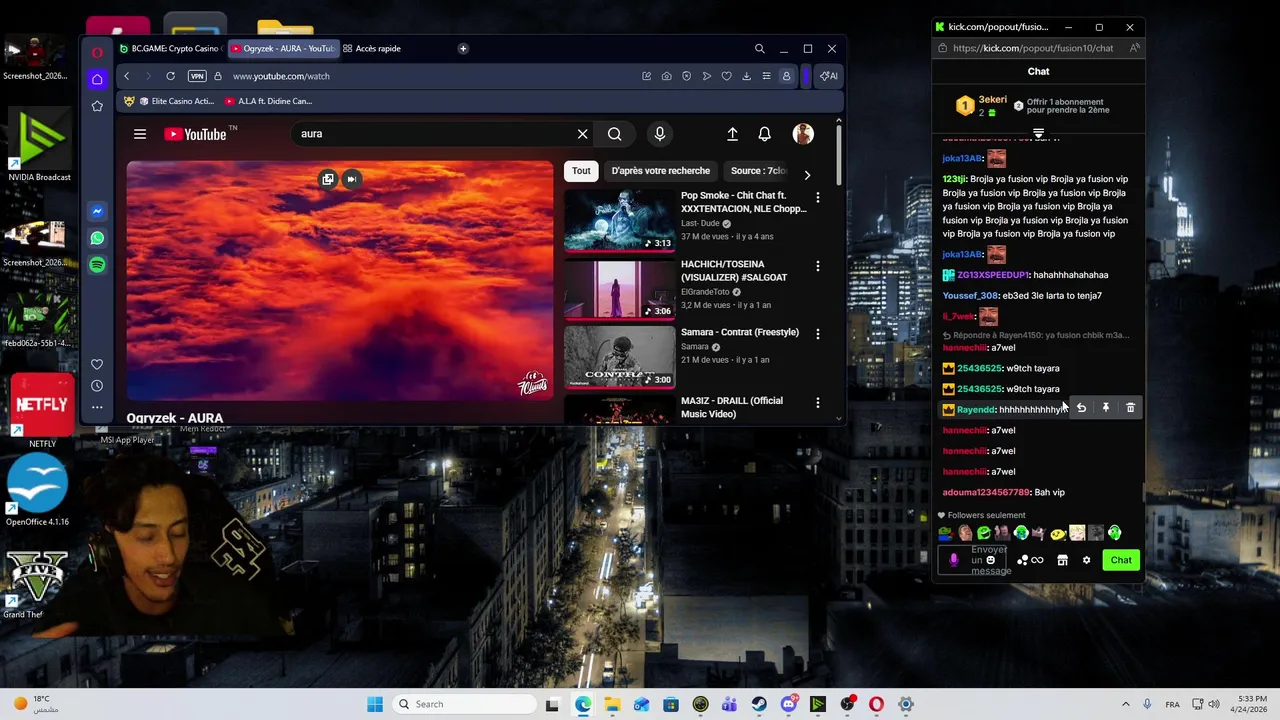The width and height of the screenshot is (1280, 720).
Task: Open Opera sidebar three-dots menu
Action: 97,407
